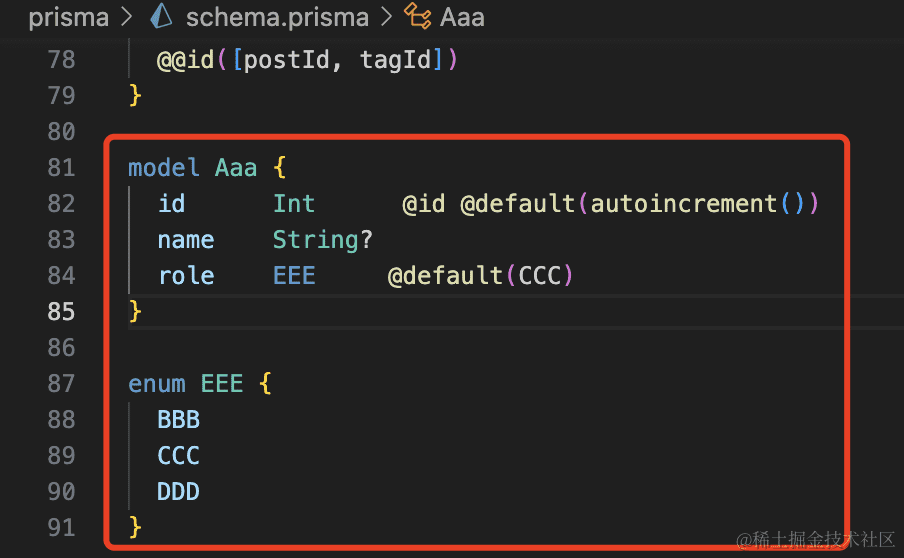Click the BBB enum value
This screenshot has height=558, width=904.
tap(179, 419)
